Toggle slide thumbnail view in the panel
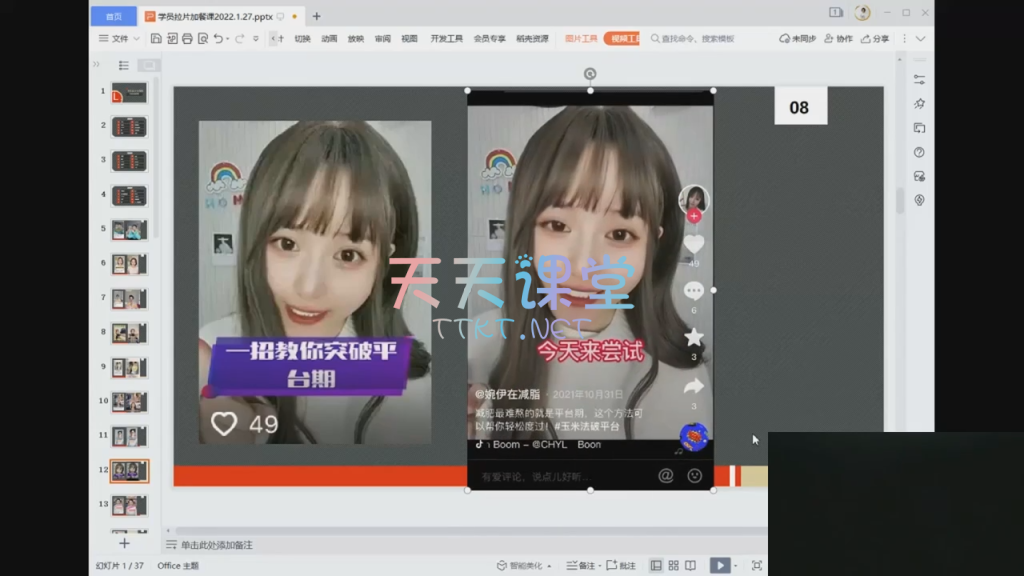Image resolution: width=1024 pixels, height=576 pixels. coord(148,65)
